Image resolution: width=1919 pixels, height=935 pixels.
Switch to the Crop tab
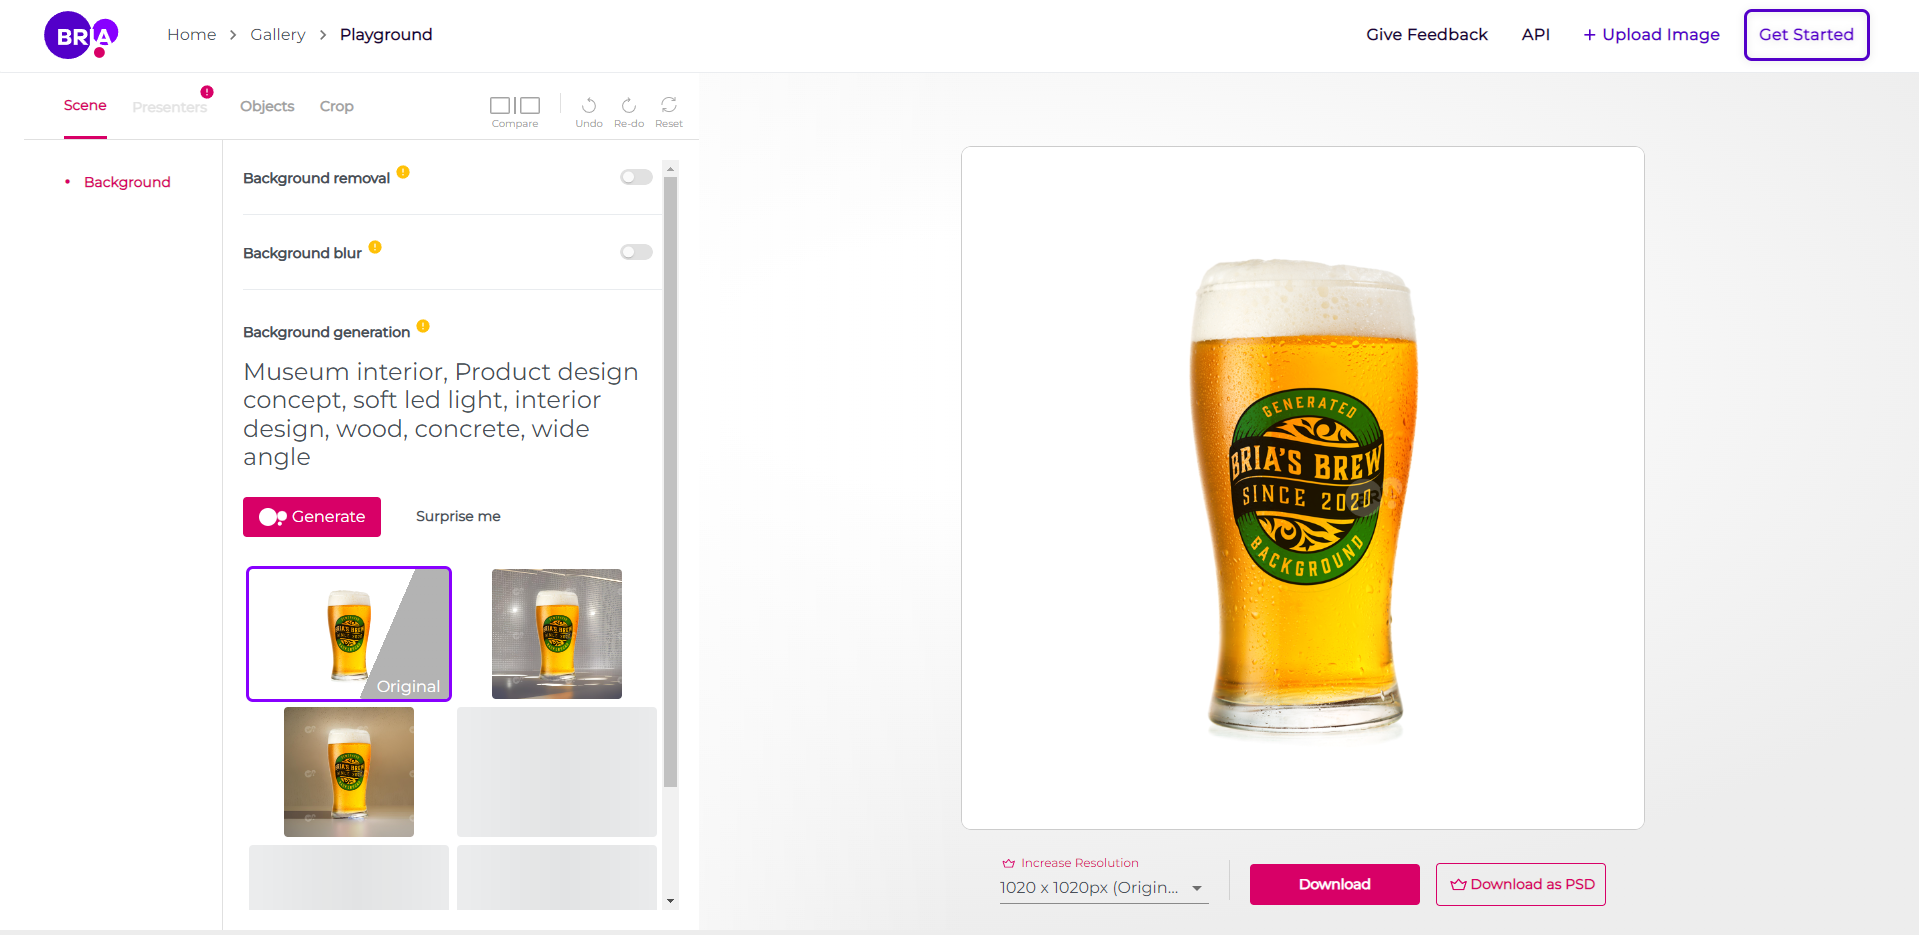point(337,106)
